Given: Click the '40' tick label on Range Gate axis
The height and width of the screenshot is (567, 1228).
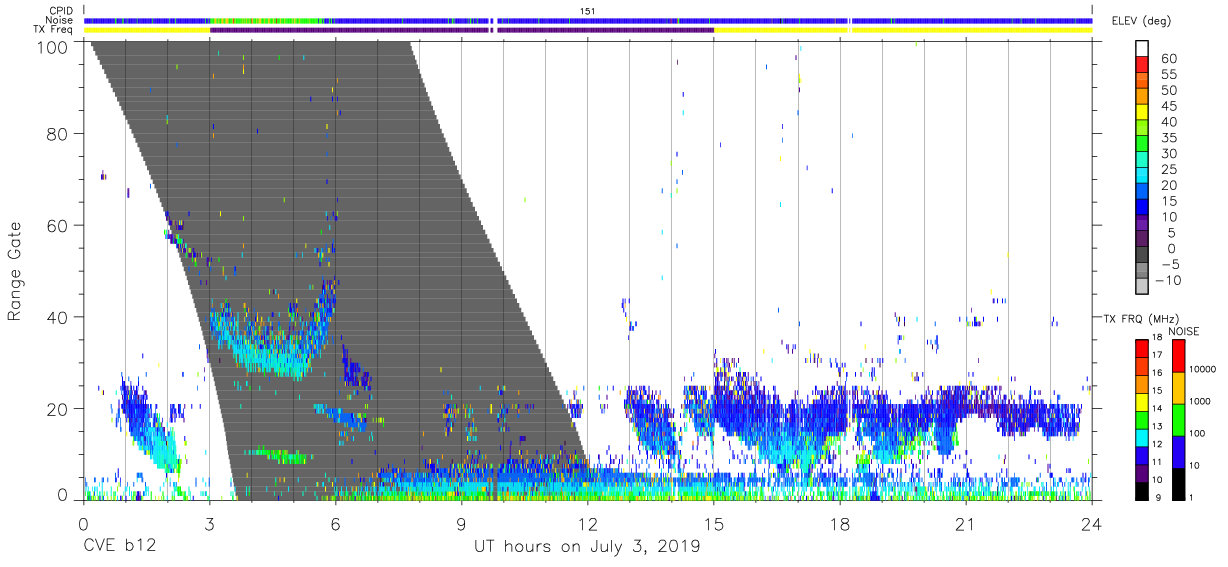Looking at the screenshot, I should tap(58, 317).
